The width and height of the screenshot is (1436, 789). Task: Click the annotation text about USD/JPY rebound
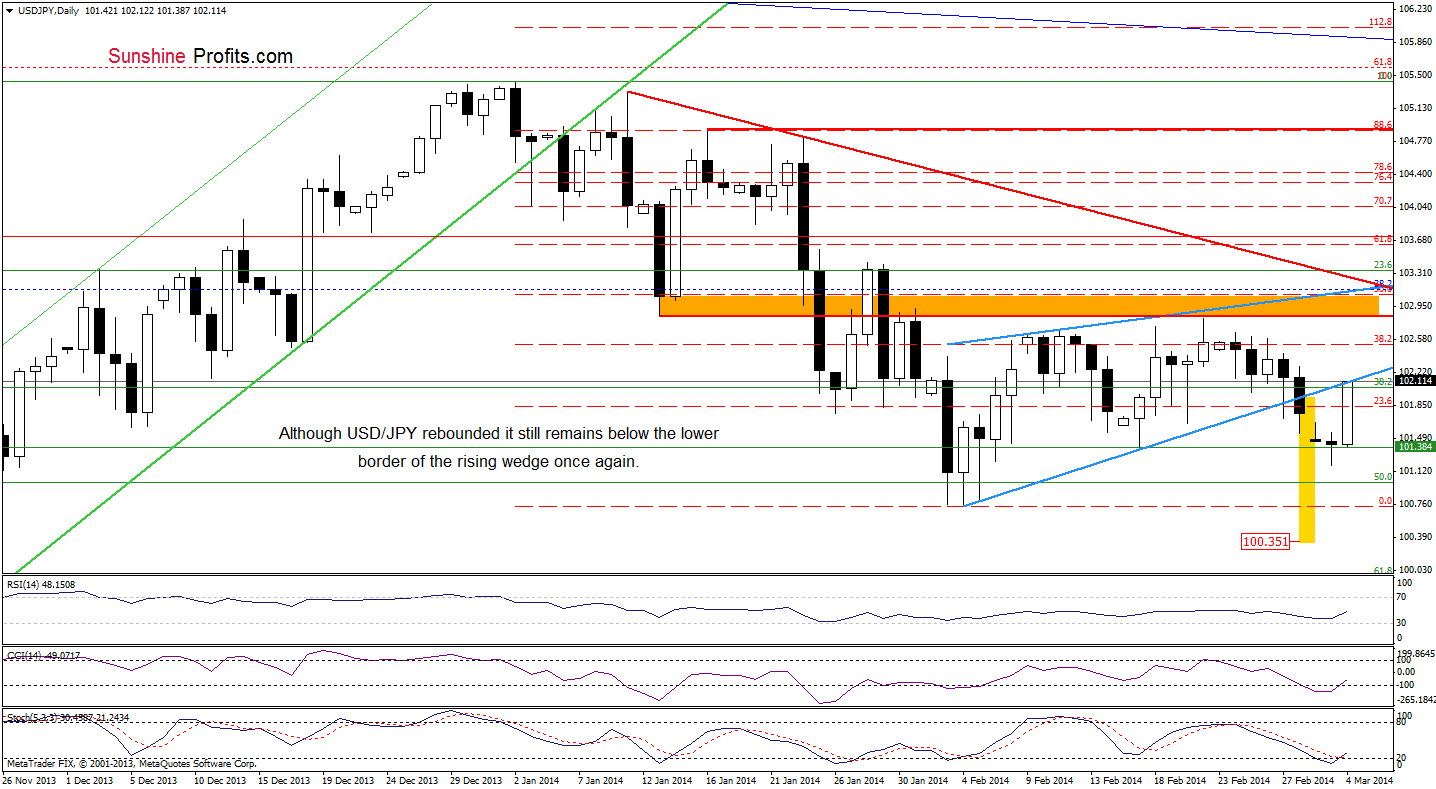498,448
